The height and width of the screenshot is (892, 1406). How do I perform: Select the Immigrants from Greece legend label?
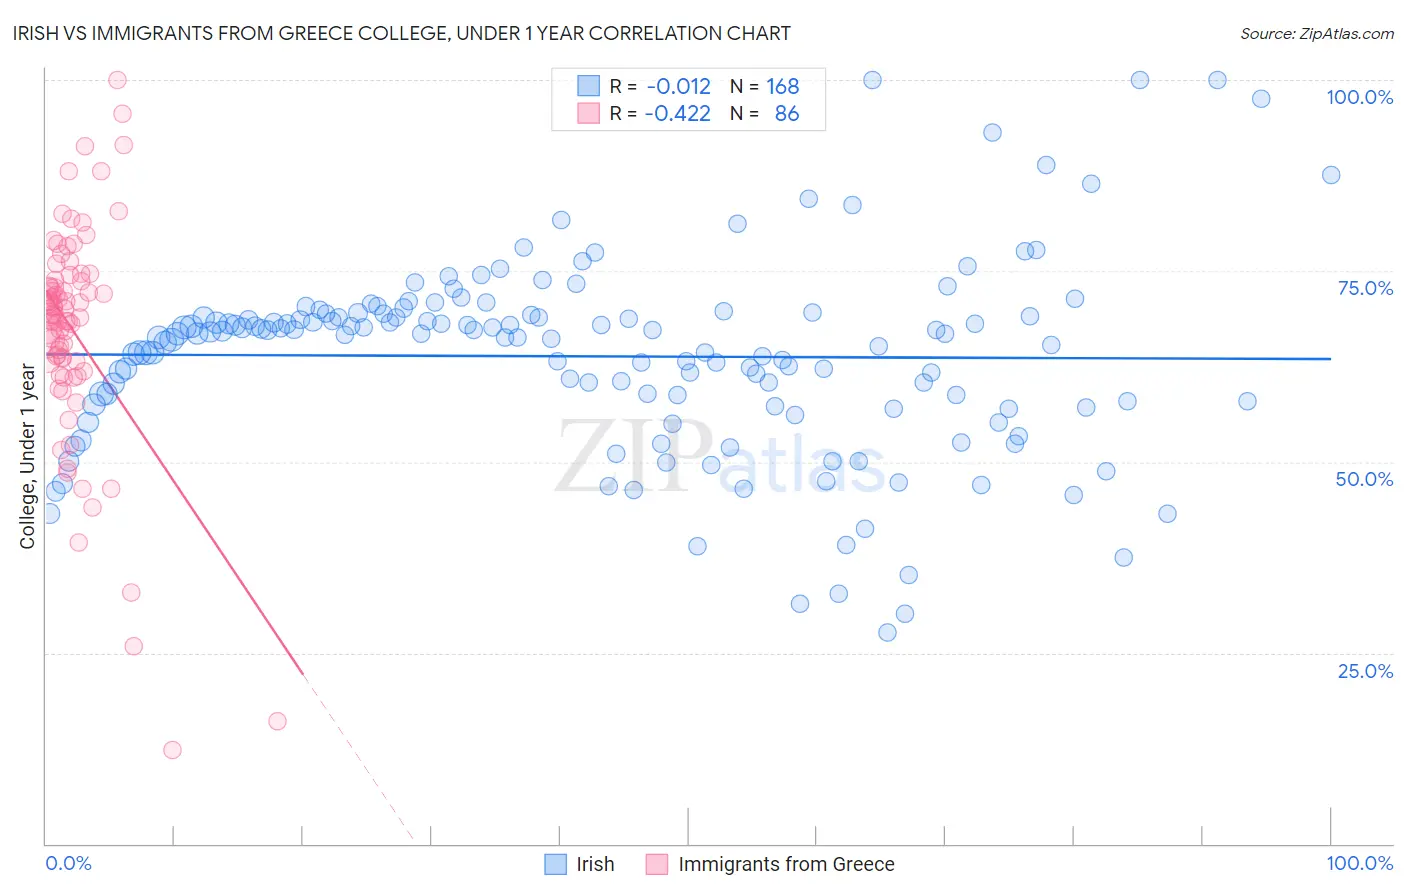(787, 864)
